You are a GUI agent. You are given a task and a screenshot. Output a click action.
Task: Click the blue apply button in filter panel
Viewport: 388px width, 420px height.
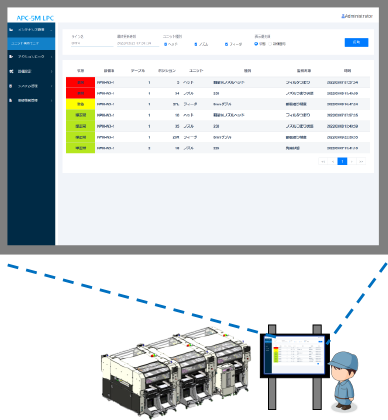point(356,42)
